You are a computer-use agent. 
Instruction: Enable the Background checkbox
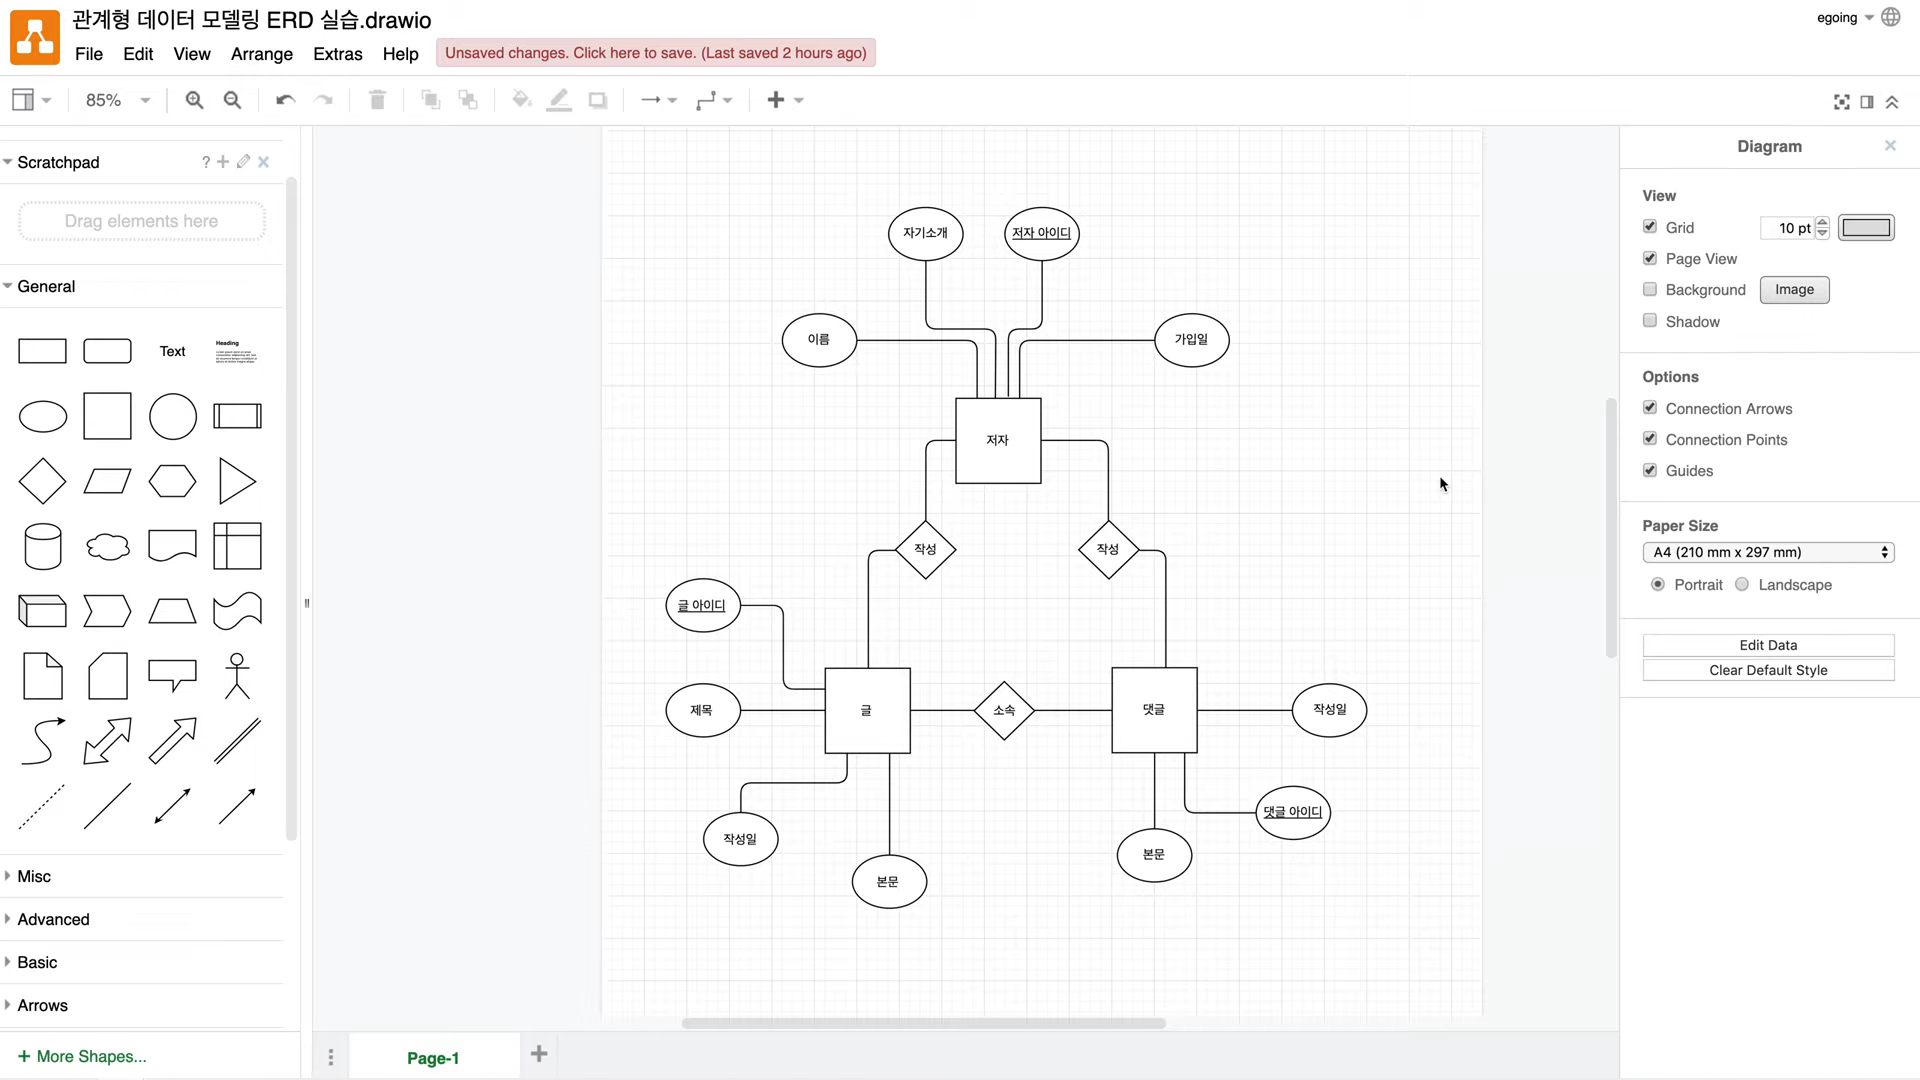tap(1650, 289)
